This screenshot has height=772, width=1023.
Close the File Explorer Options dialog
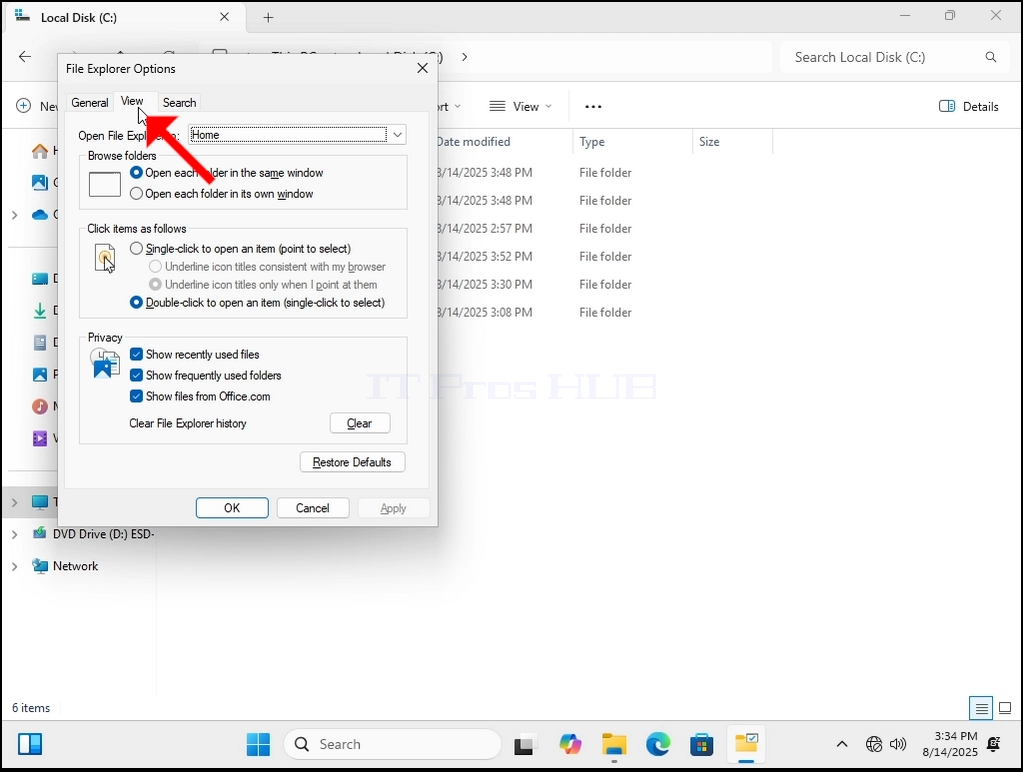click(422, 68)
